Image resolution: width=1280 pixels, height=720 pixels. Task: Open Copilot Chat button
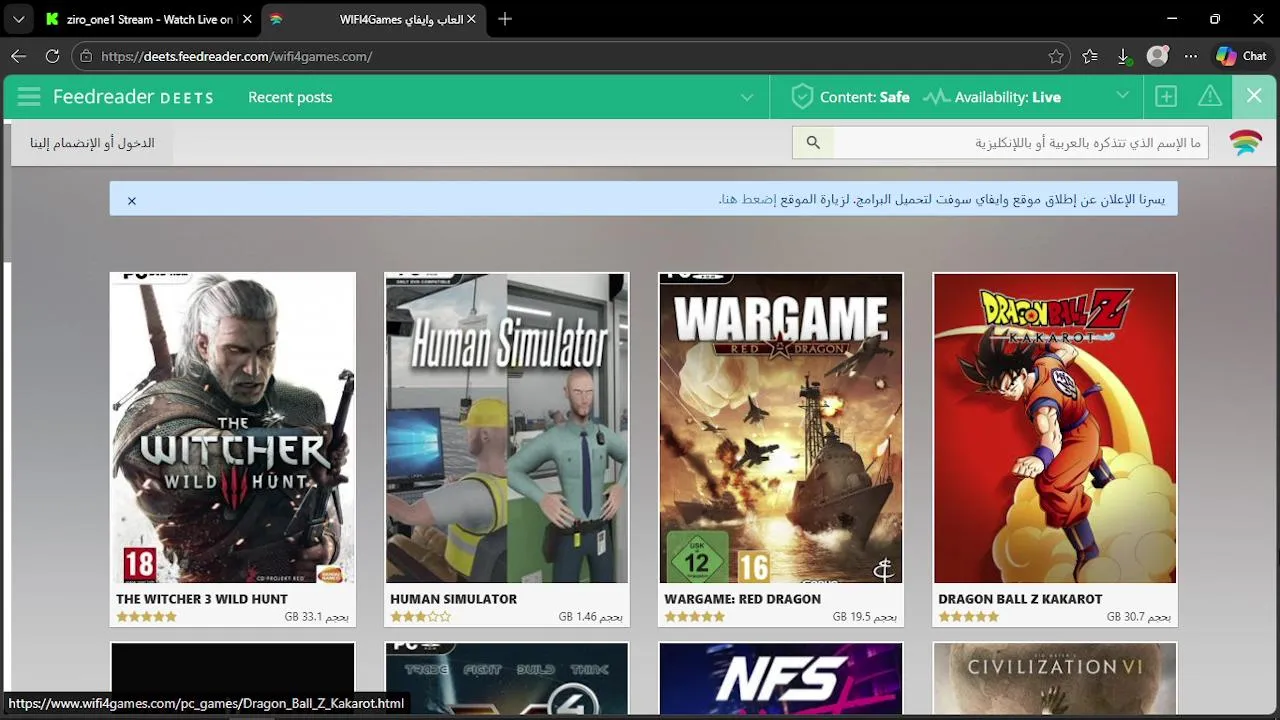(x=1241, y=56)
